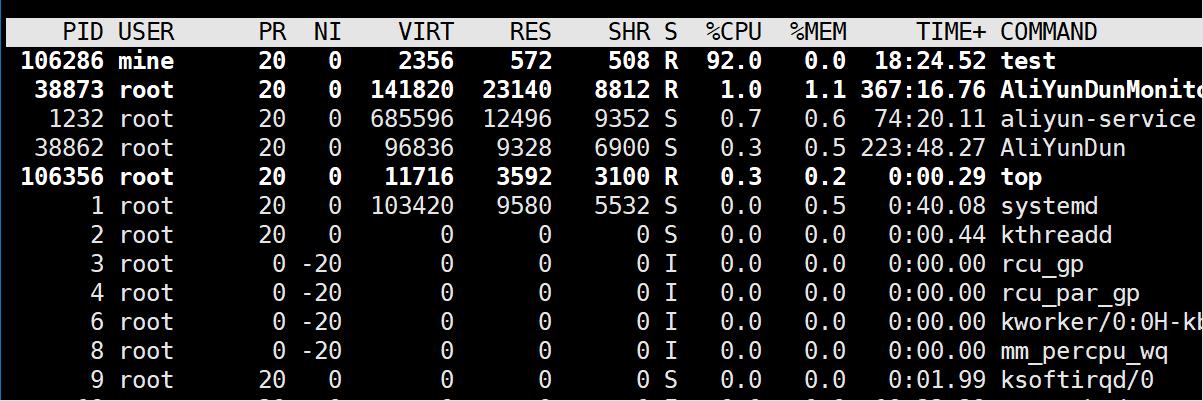Click virtual memory value 685596
The width and height of the screenshot is (1203, 401).
411,119
